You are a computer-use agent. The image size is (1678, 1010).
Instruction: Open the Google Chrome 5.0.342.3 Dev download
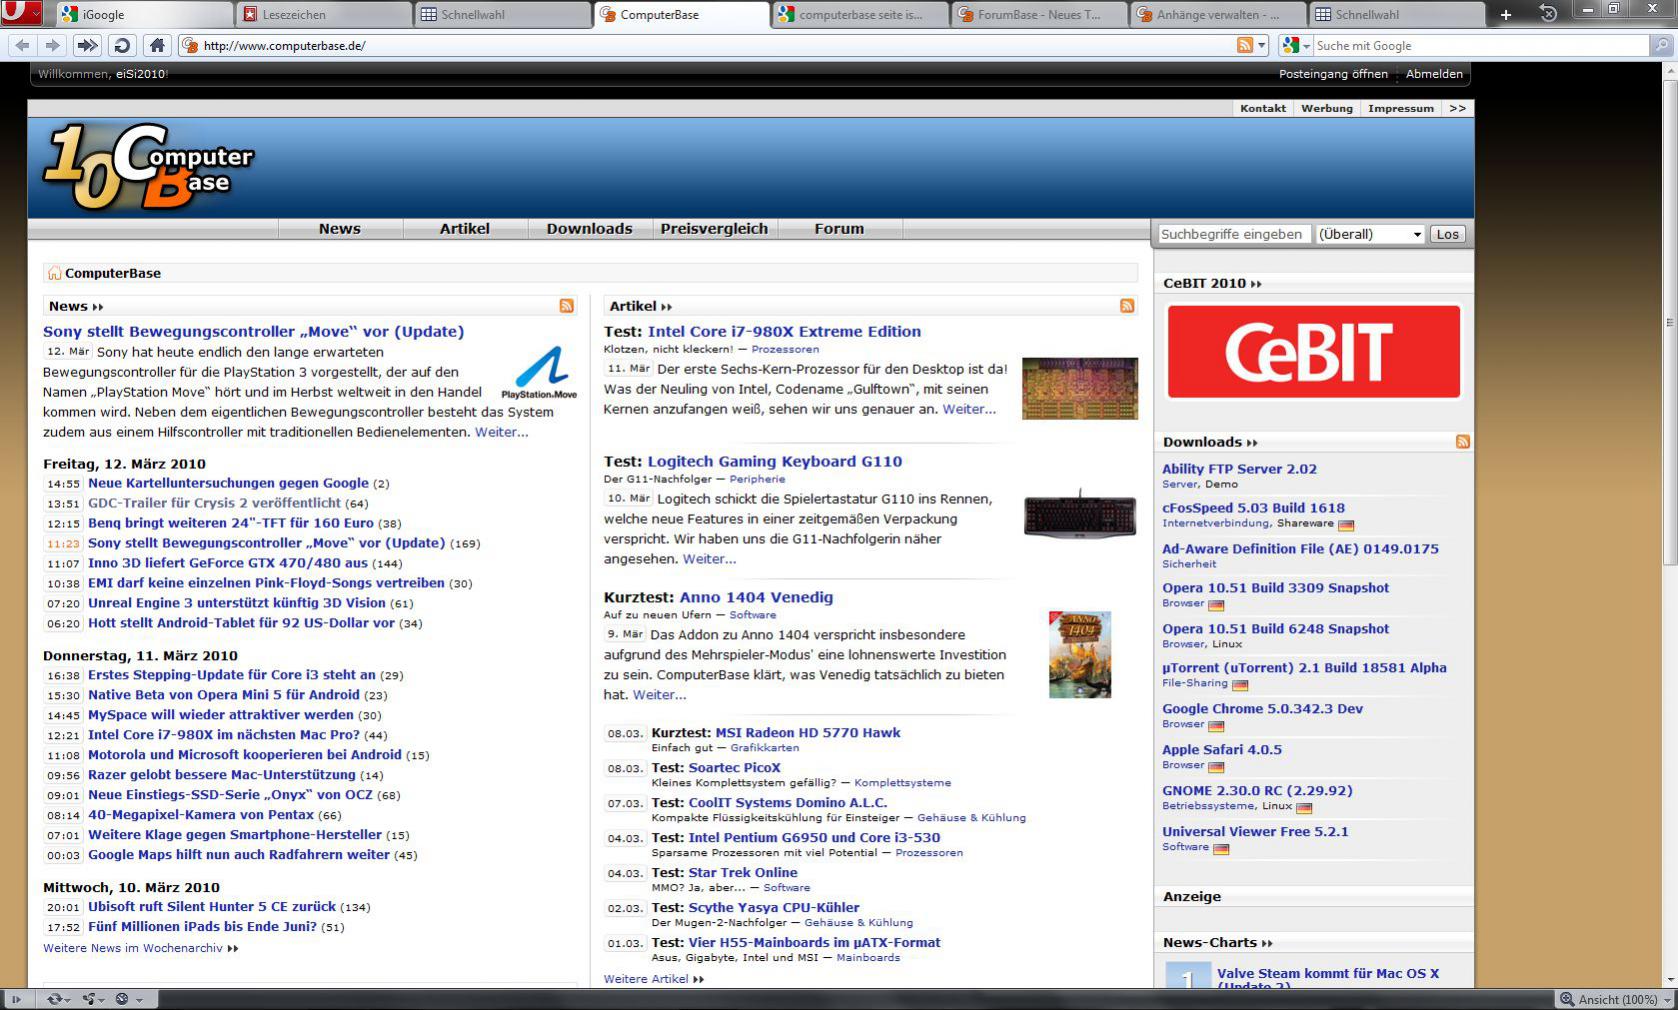click(x=1262, y=709)
